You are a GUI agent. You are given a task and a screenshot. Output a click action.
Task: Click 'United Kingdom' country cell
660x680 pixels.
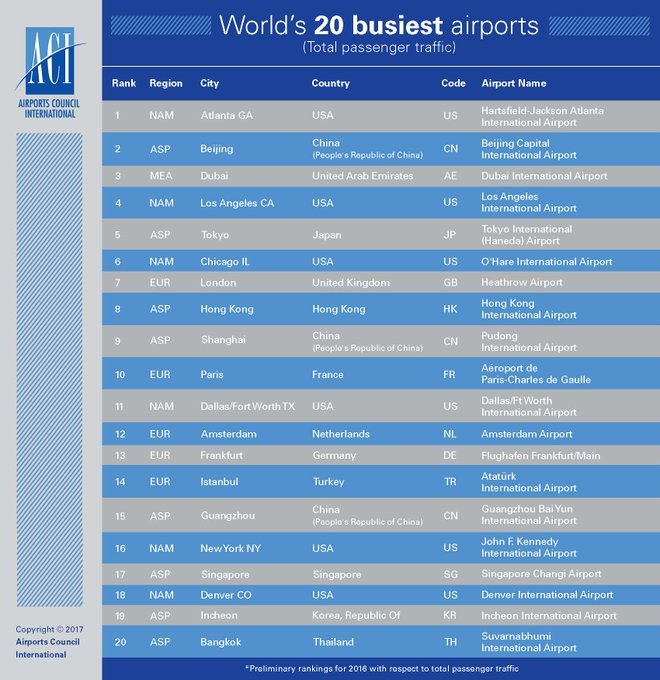click(x=351, y=283)
